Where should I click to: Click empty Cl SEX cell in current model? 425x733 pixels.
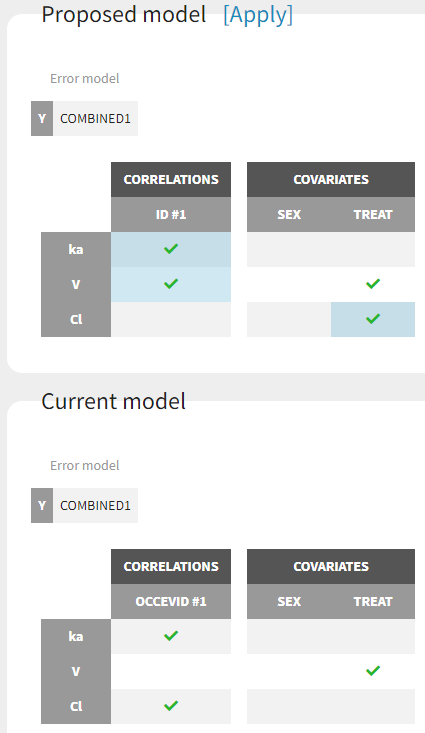click(289, 706)
